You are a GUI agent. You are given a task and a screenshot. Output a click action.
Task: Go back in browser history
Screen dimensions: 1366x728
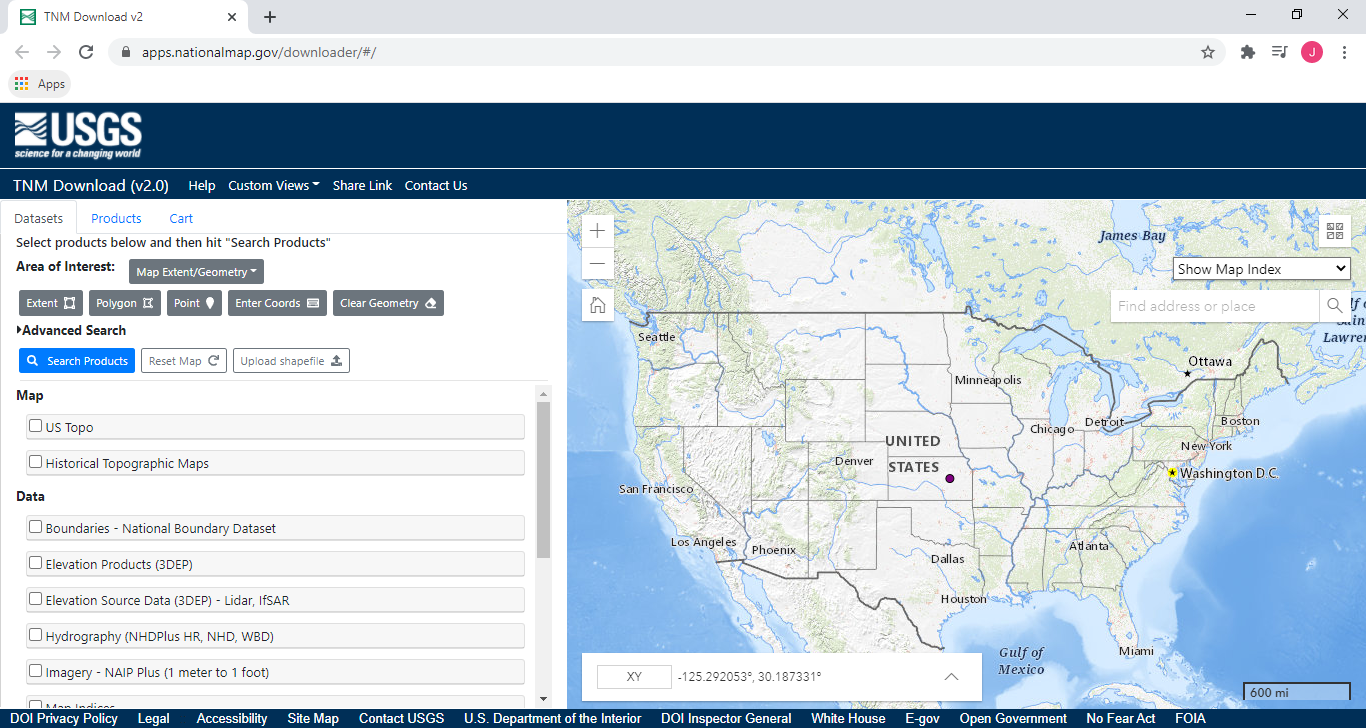coord(22,52)
